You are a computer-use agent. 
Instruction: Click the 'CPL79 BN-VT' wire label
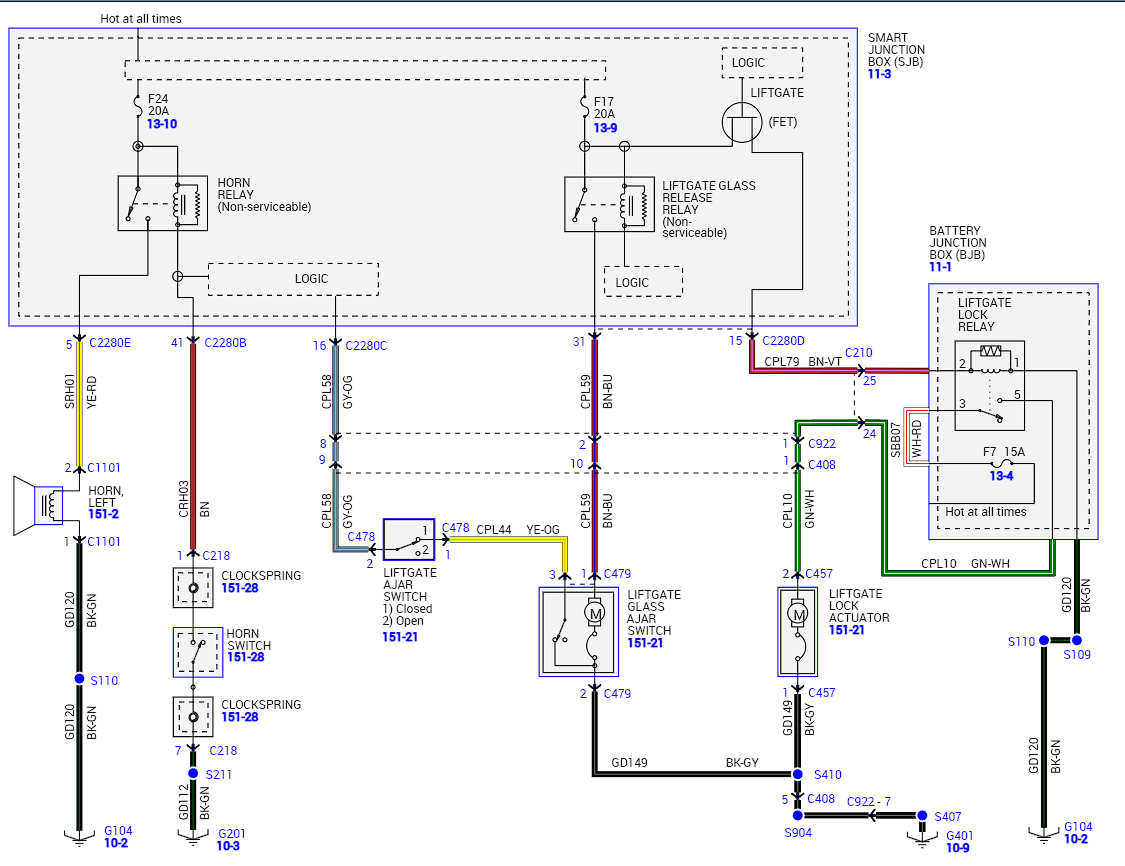click(803, 362)
